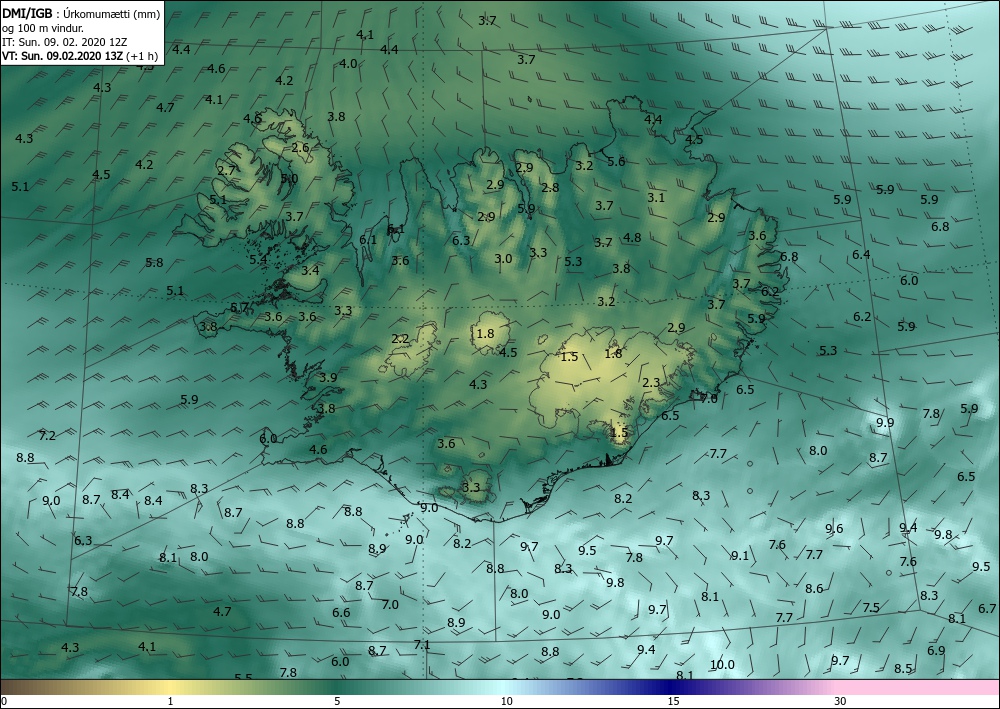The width and height of the screenshot is (1000, 709).
Task: Click the 7.1 value on the map
Action: tap(422, 645)
